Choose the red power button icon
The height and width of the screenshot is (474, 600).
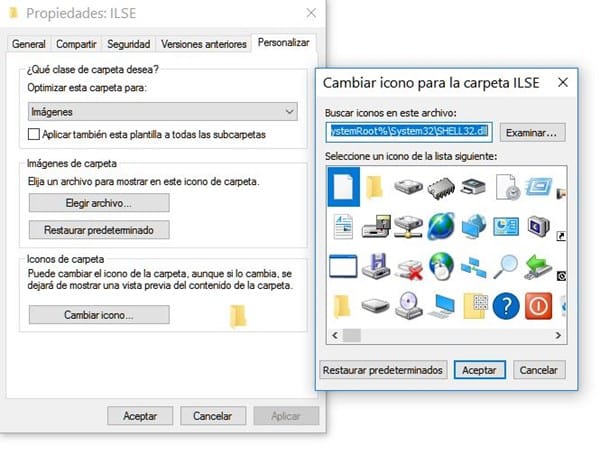point(538,306)
